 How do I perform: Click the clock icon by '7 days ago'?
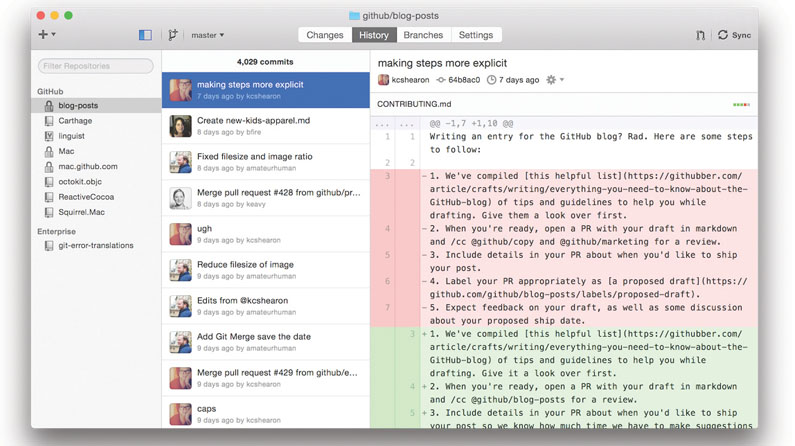coord(491,80)
